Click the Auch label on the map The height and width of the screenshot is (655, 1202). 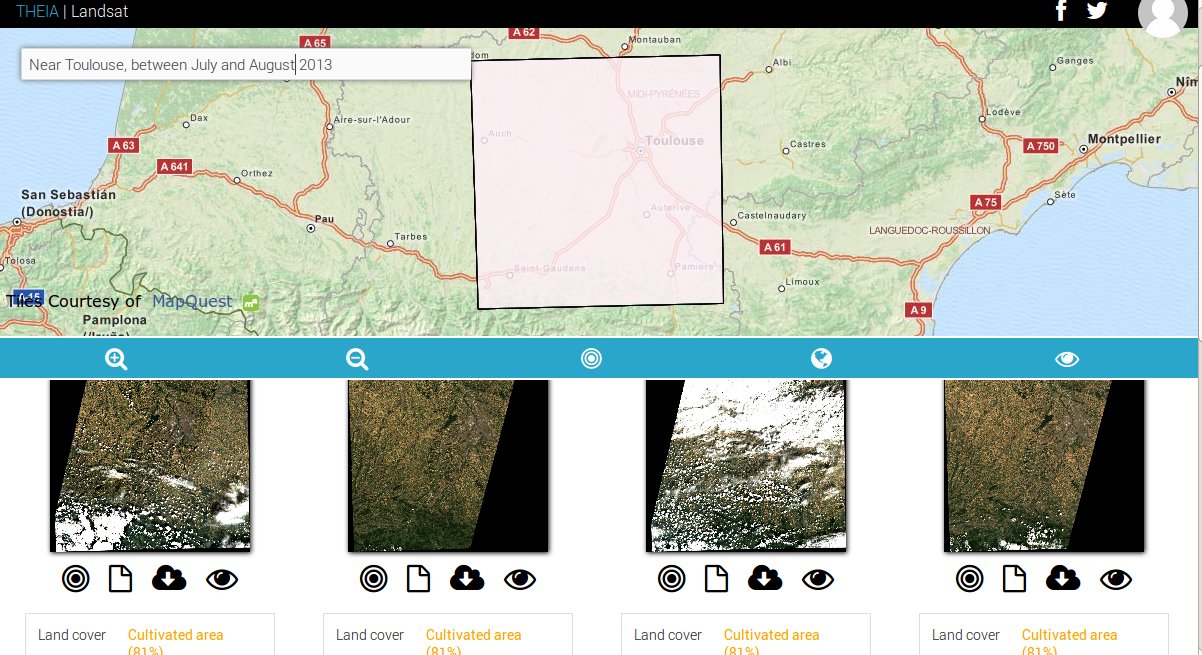tap(500, 133)
